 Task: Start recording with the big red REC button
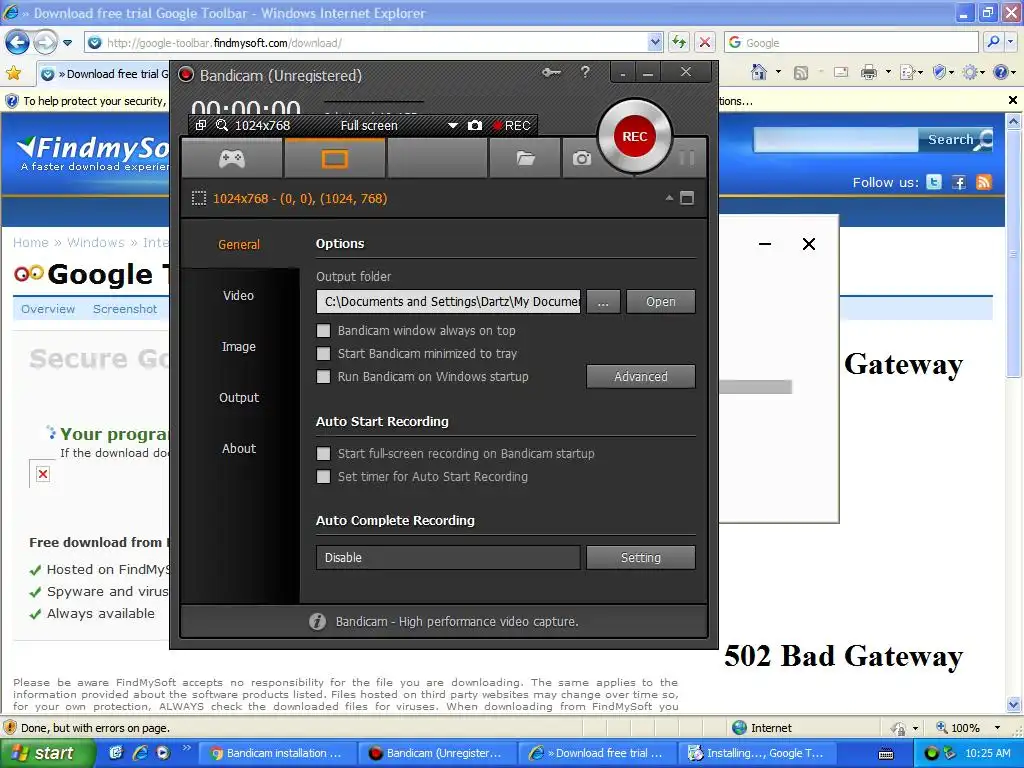coord(634,136)
